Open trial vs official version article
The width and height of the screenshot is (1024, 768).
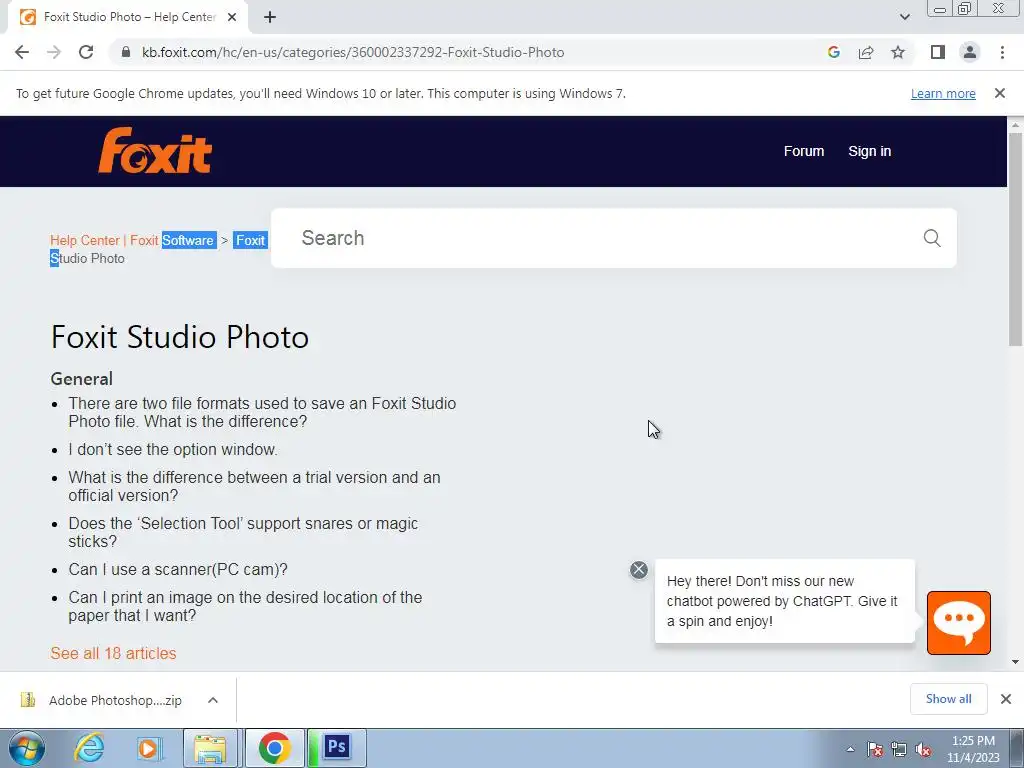[x=254, y=487]
